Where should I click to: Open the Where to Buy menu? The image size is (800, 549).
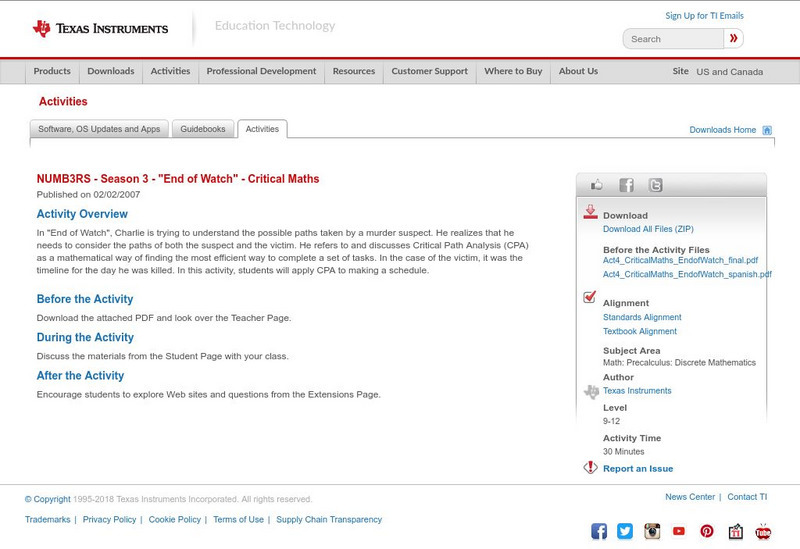tap(513, 71)
